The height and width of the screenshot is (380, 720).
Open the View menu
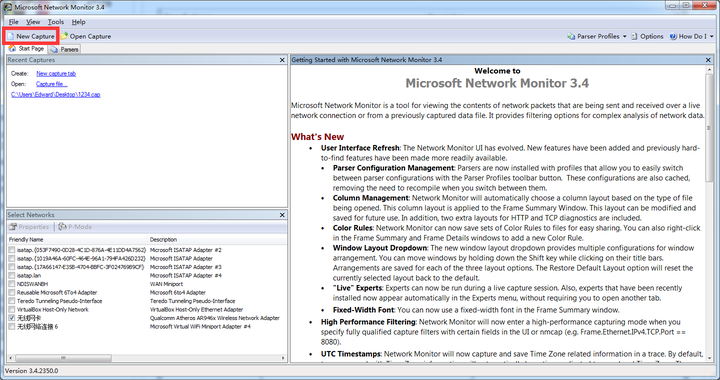click(x=33, y=22)
